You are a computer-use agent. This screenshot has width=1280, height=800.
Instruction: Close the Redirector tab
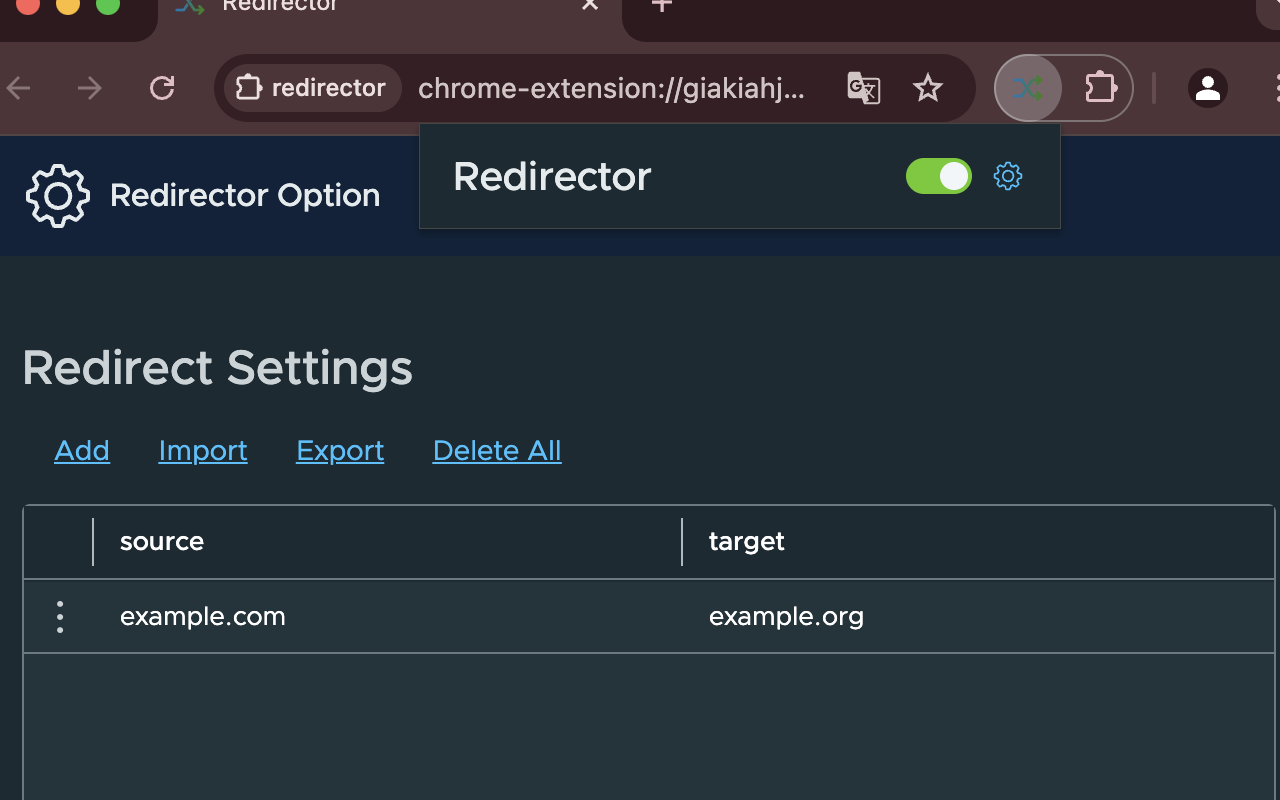click(590, 6)
